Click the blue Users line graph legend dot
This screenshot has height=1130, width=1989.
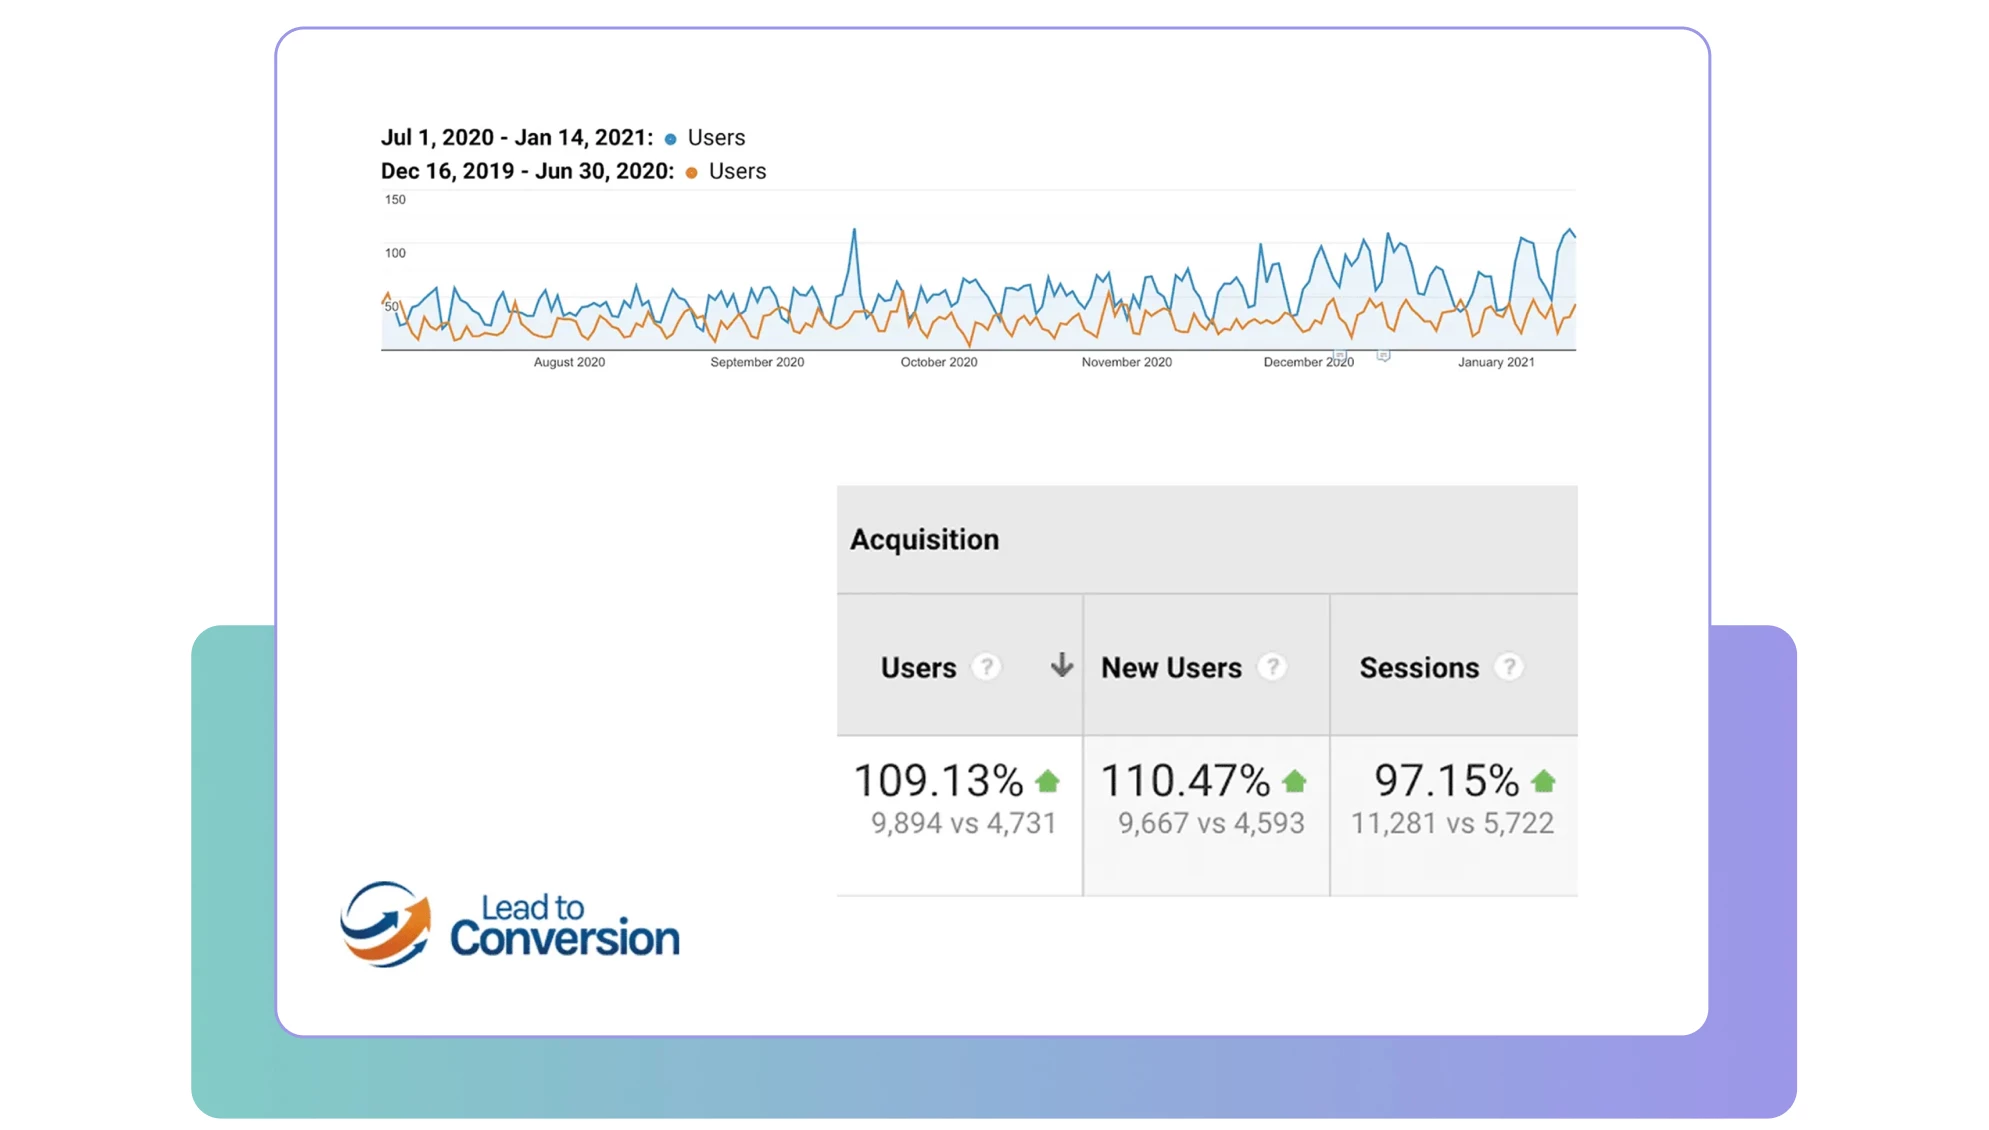pos(671,137)
